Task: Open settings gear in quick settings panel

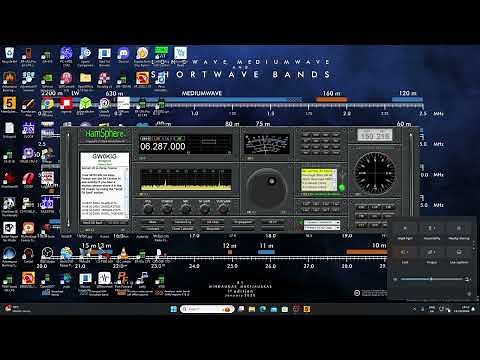Action: [x=469, y=294]
